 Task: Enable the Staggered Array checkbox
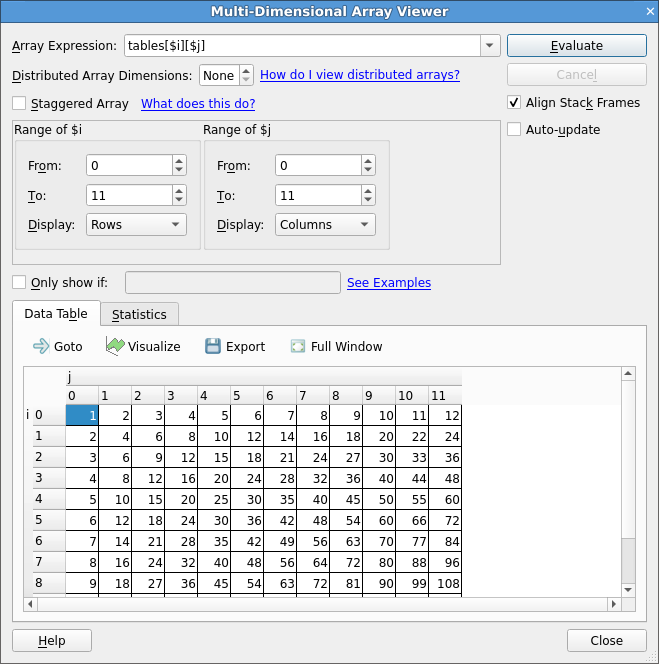click(x=19, y=103)
